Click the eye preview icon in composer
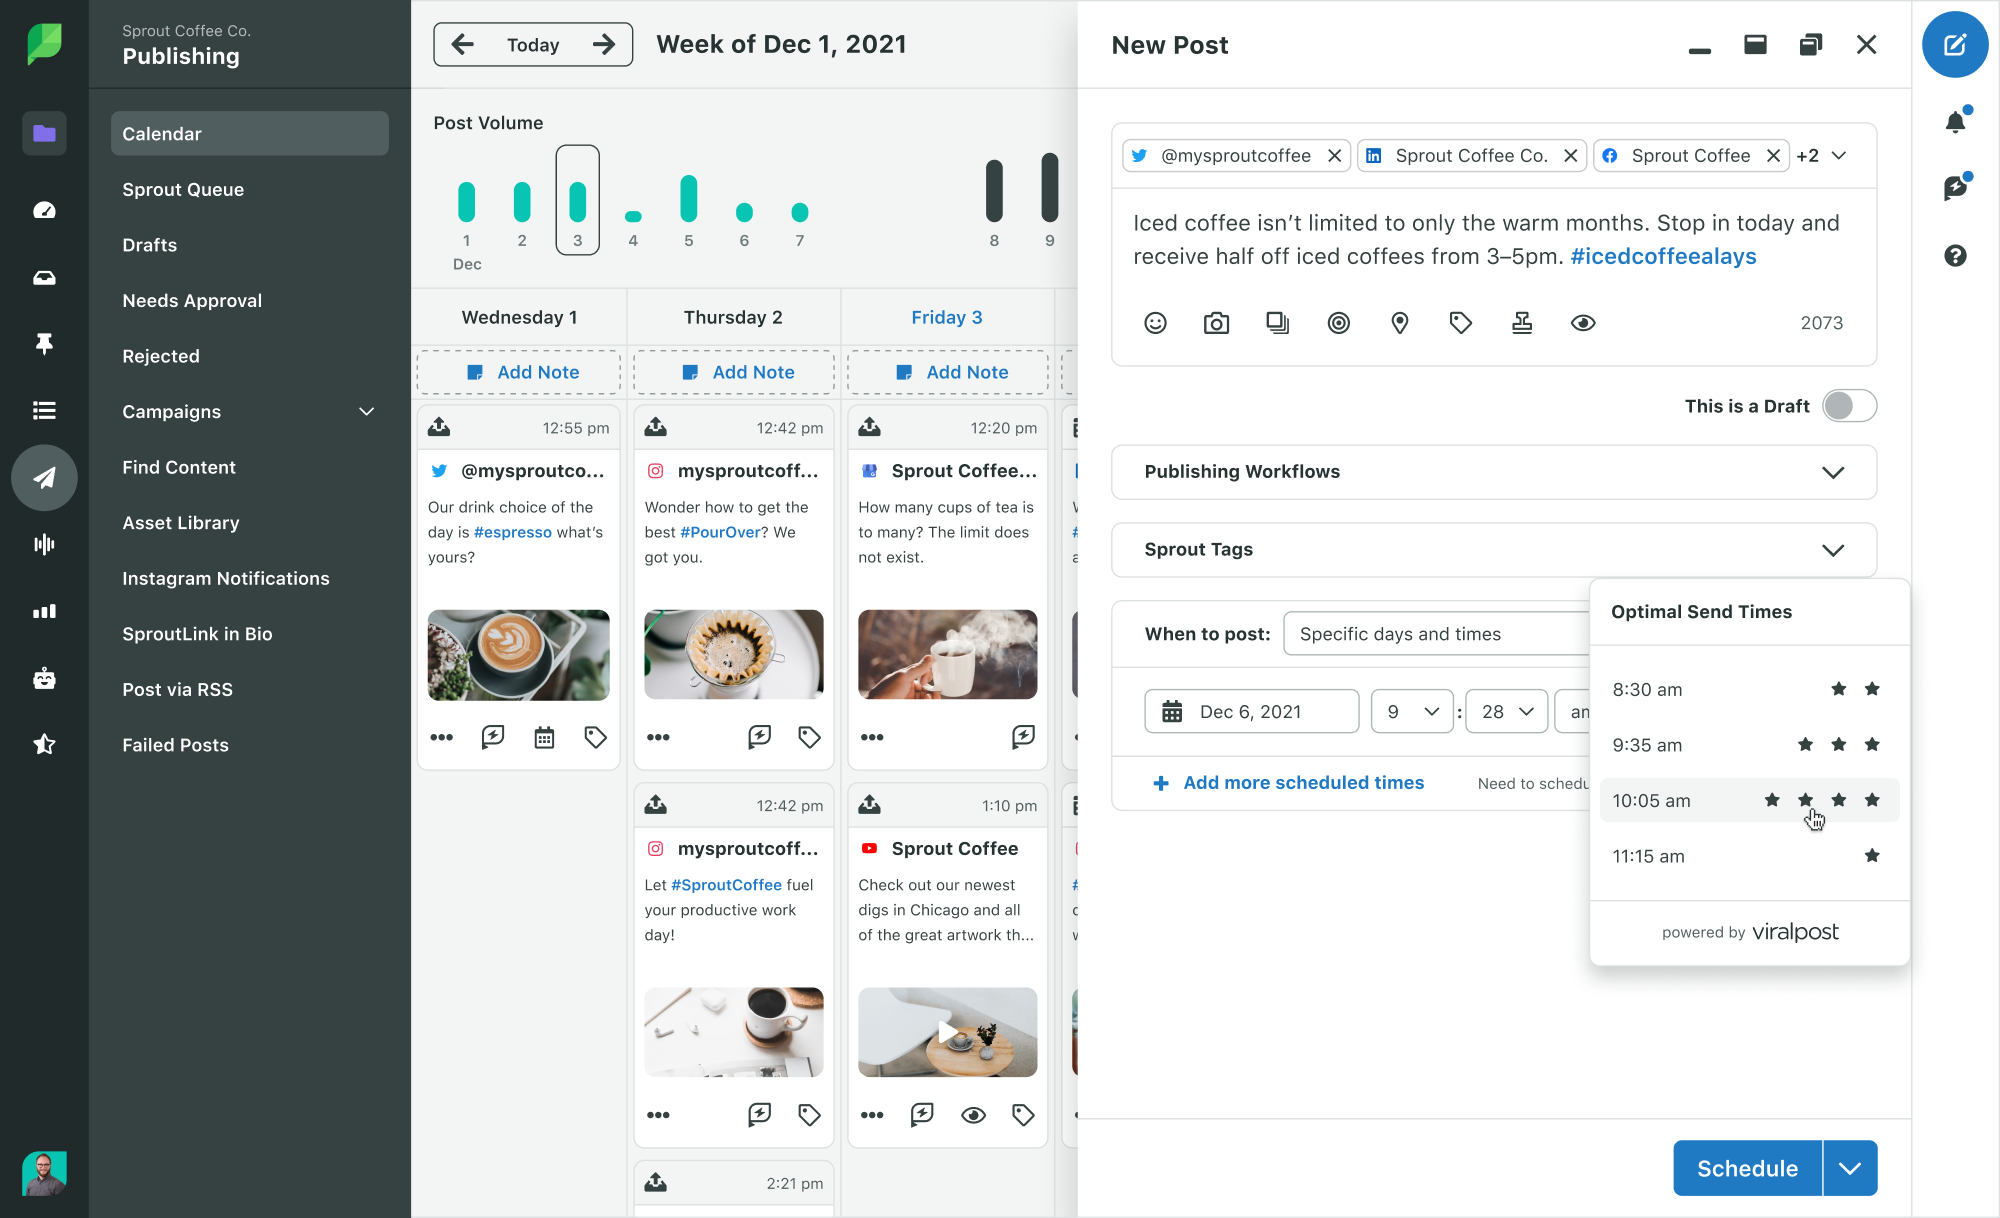The image size is (2000, 1218). [1583, 323]
